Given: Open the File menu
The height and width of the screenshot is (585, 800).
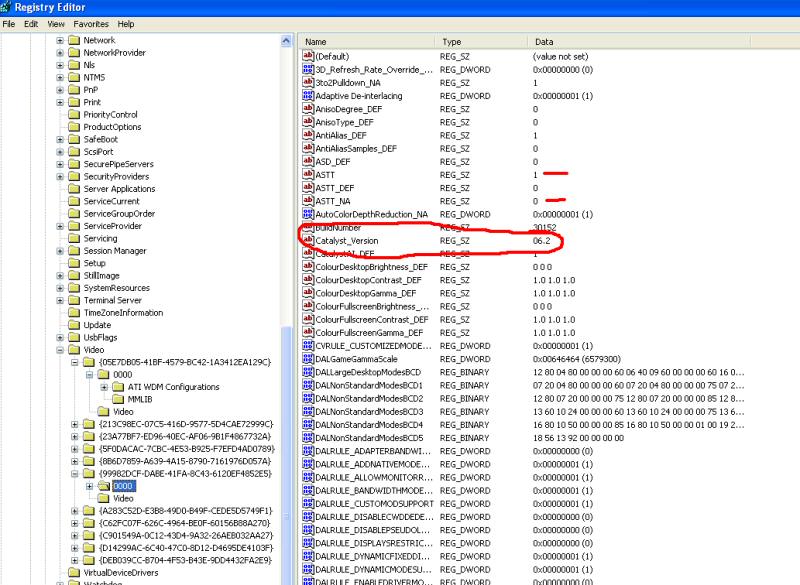Looking at the screenshot, I should pos(8,23).
